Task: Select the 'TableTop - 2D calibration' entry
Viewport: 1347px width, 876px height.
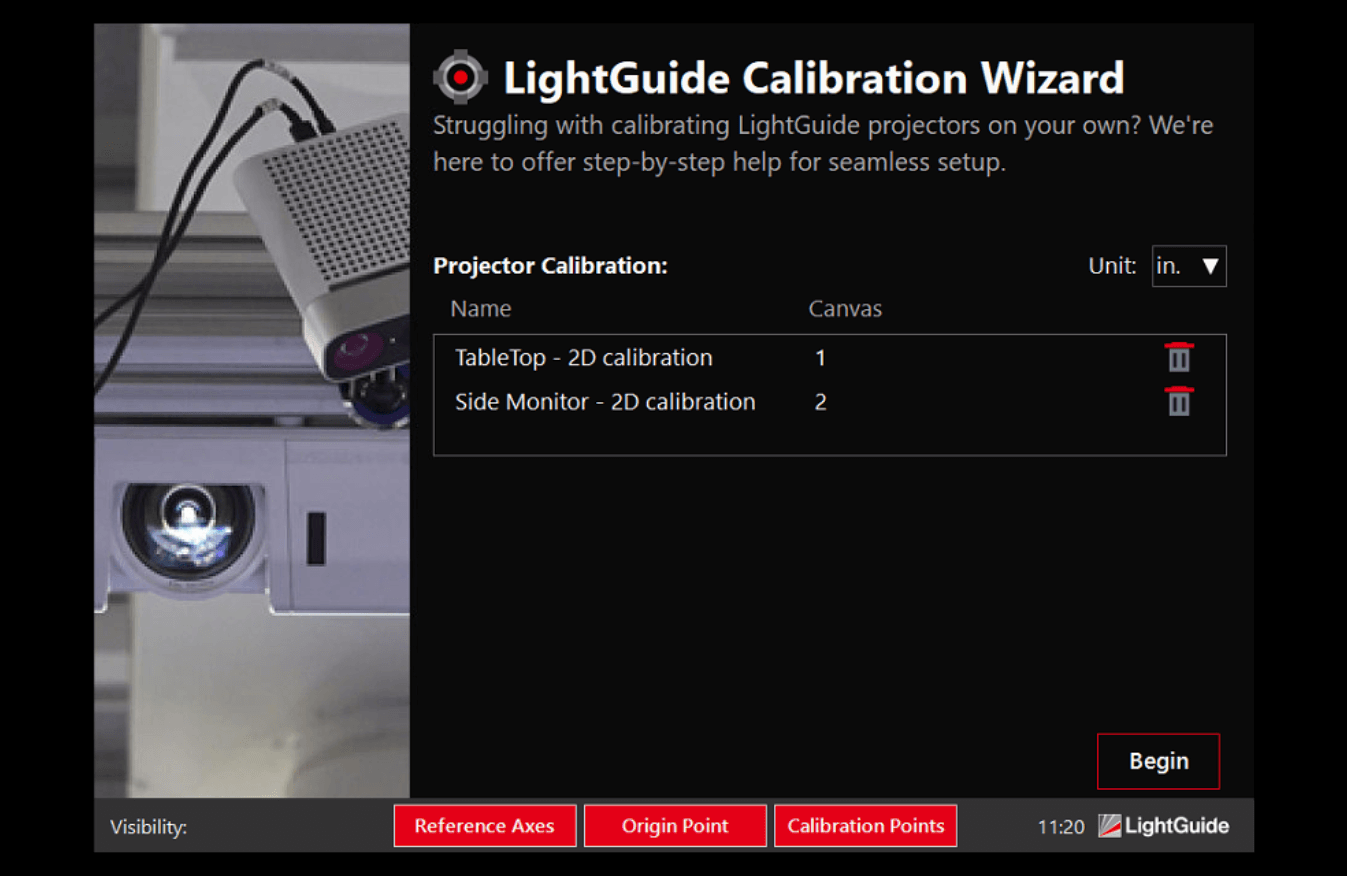Action: click(583, 357)
